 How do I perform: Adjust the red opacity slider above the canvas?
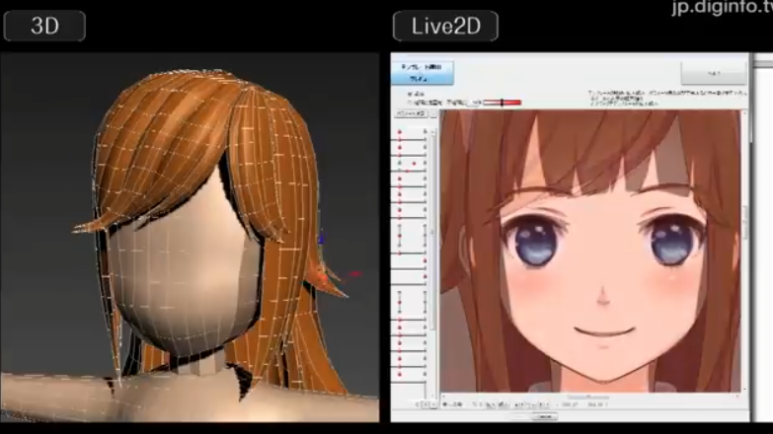[x=502, y=103]
